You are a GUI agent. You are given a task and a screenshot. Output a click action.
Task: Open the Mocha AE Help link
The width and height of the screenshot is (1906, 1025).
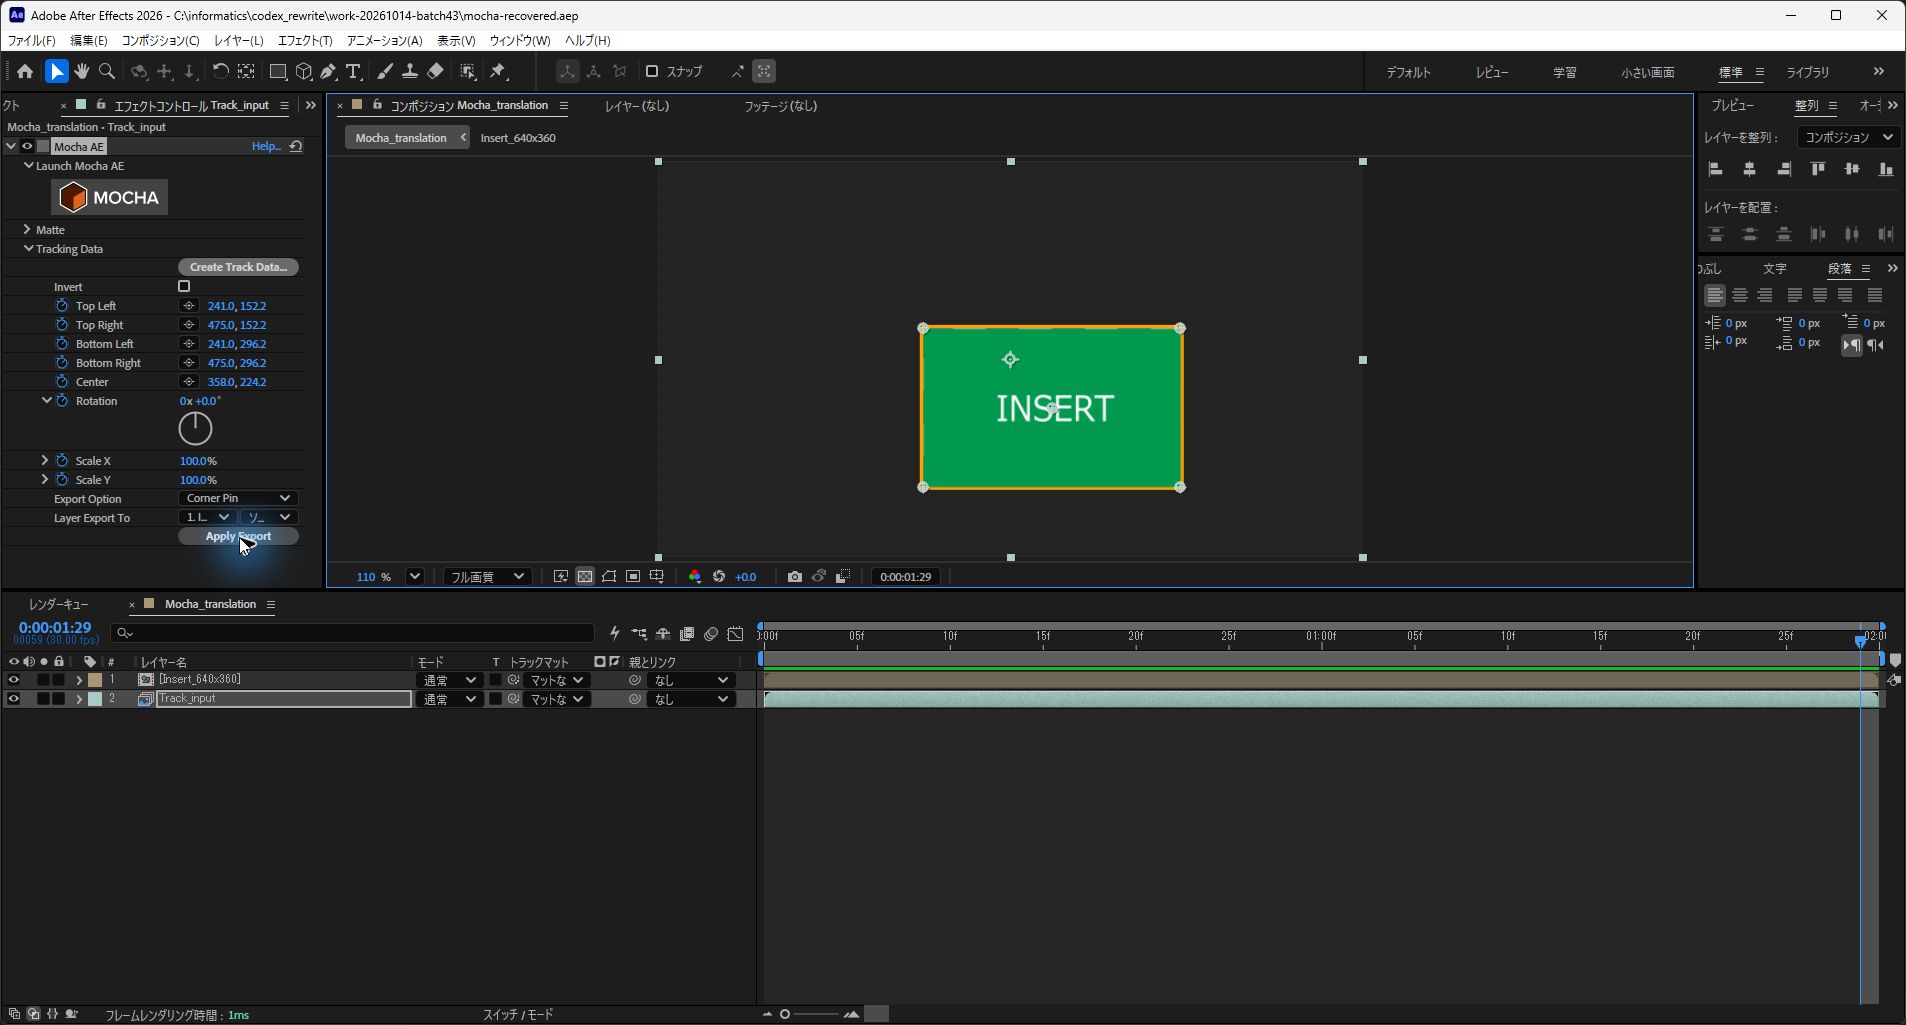coord(265,146)
